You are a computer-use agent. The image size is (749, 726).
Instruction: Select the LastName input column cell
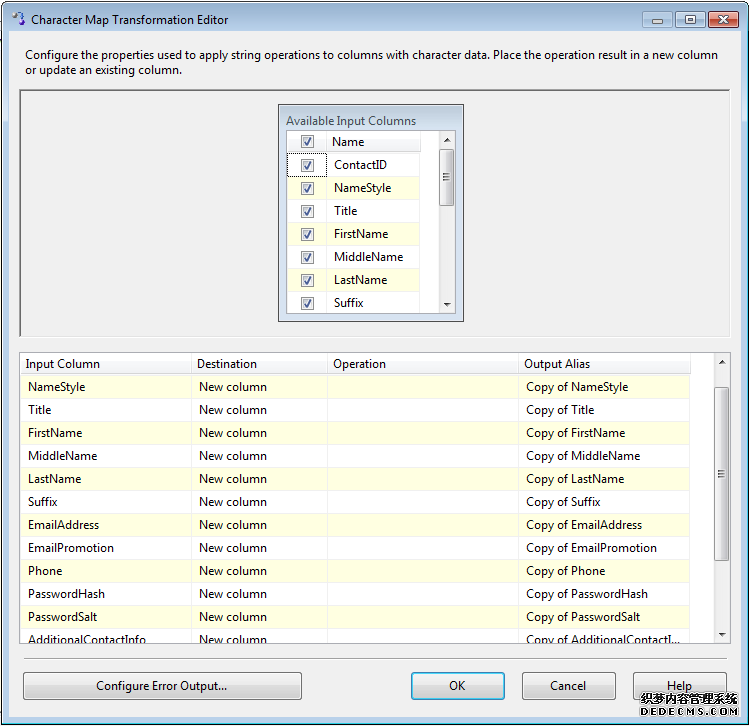click(x=104, y=479)
